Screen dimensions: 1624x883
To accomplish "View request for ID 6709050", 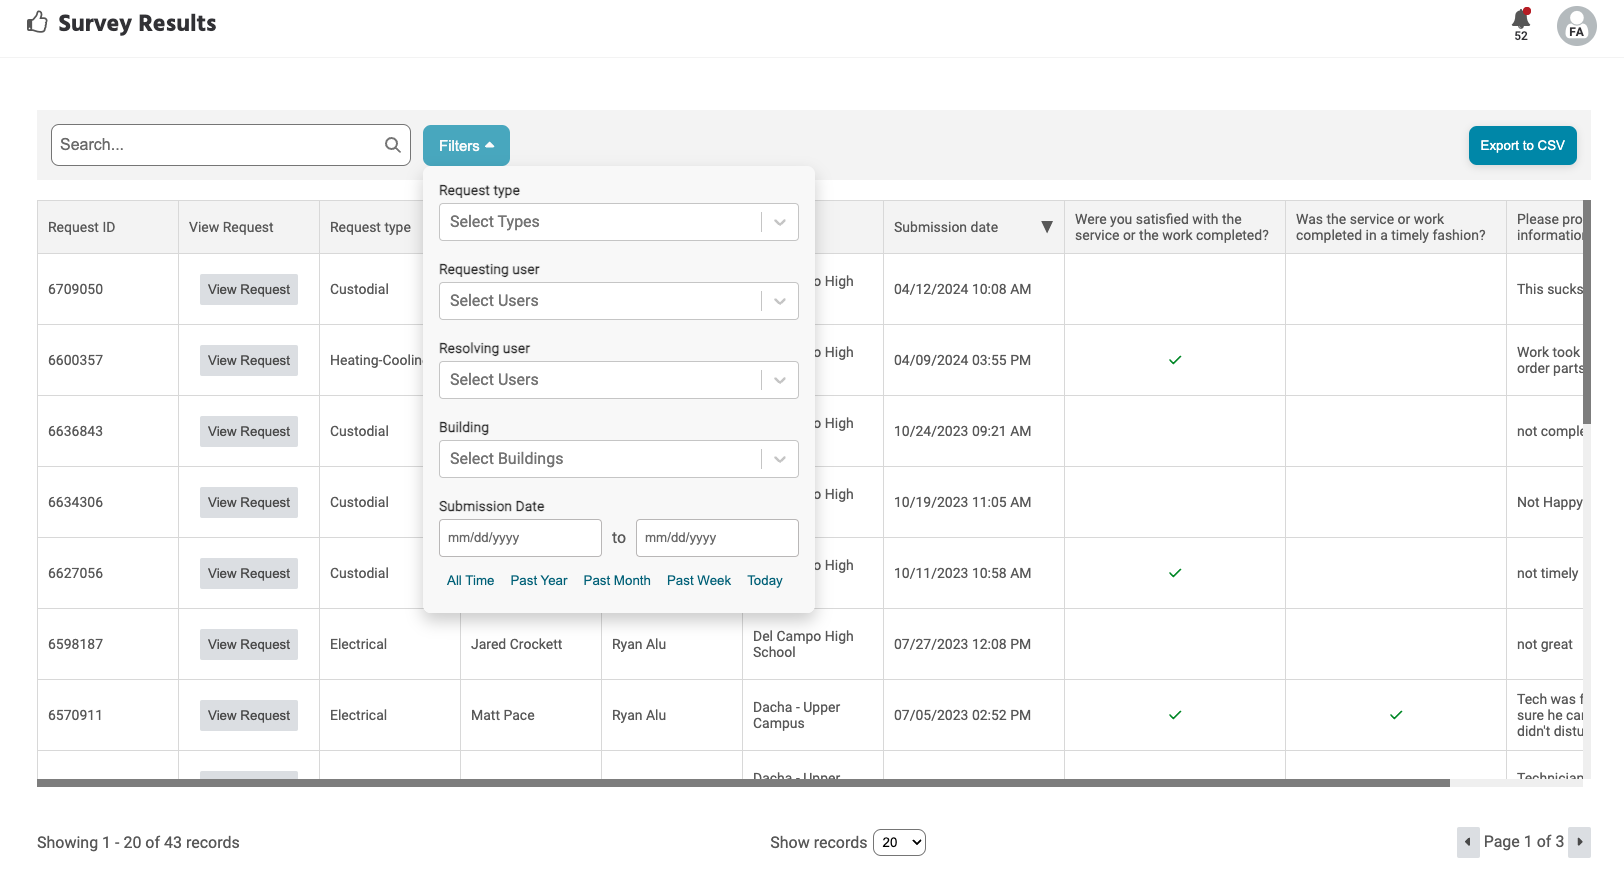I will [249, 290].
